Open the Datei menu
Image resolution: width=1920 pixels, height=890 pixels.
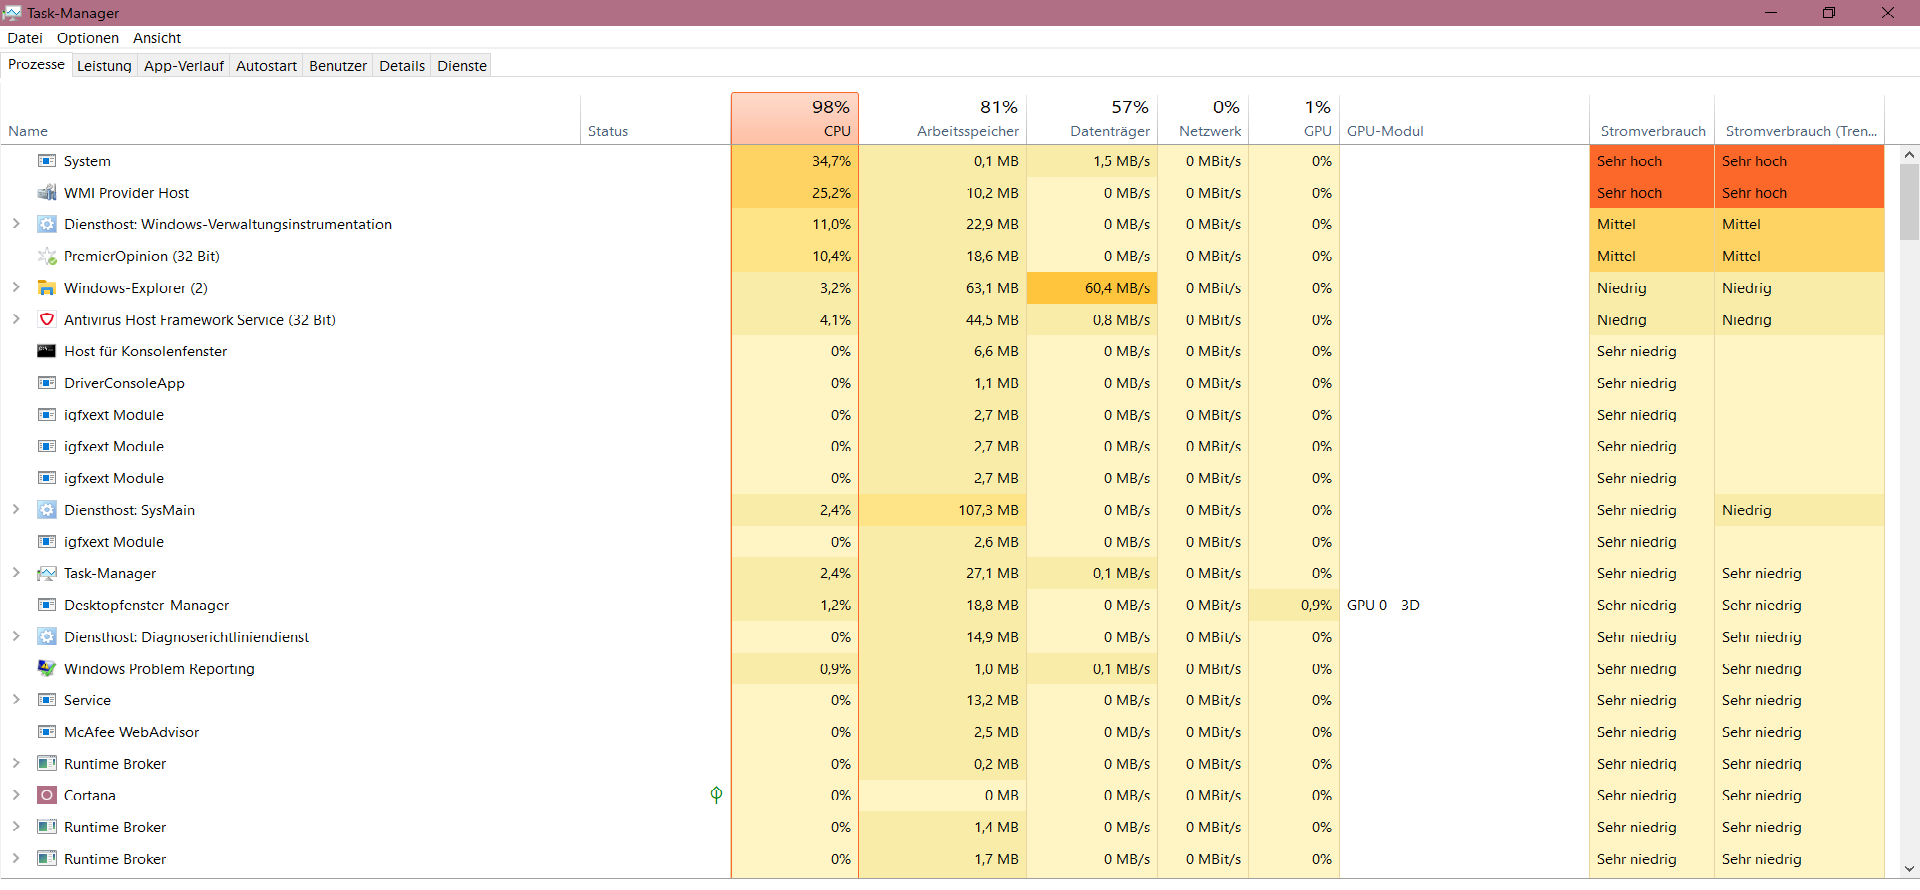coord(25,38)
